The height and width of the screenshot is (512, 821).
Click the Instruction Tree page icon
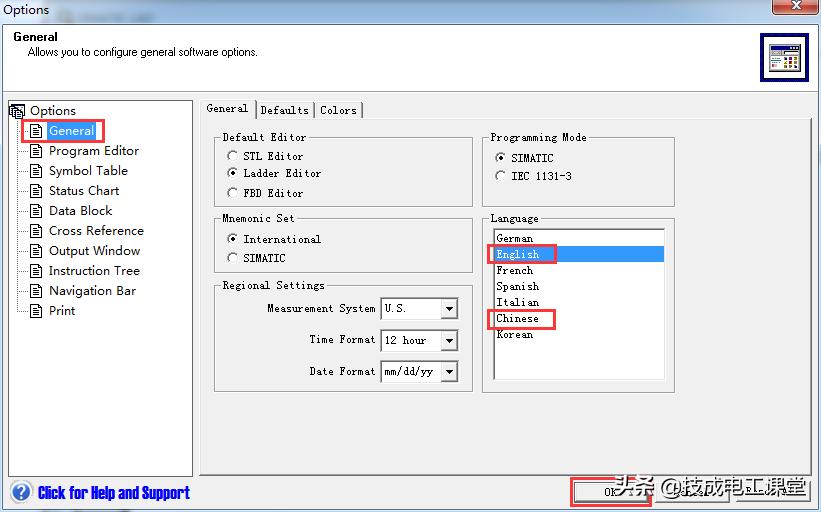pos(36,271)
